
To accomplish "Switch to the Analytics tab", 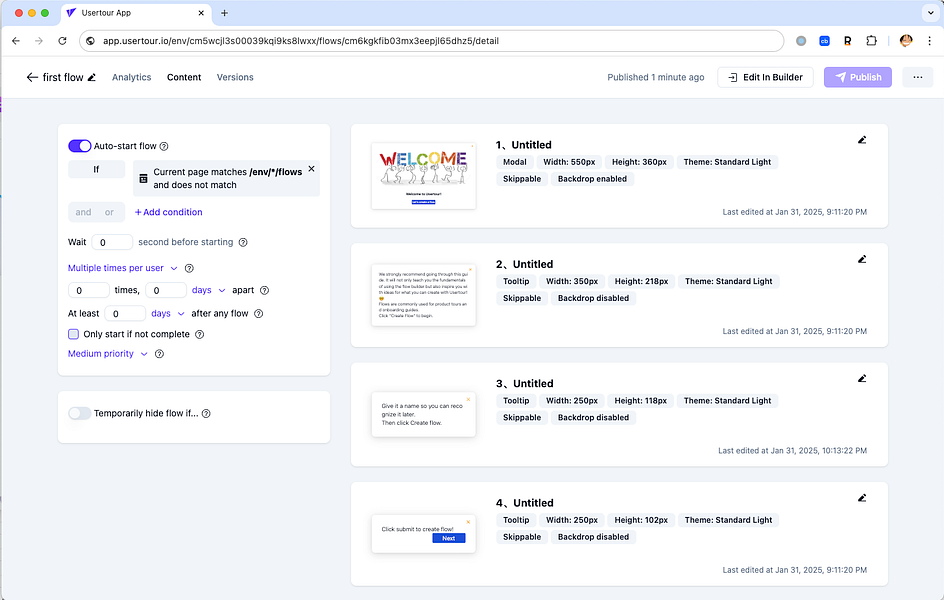I will tap(131, 77).
